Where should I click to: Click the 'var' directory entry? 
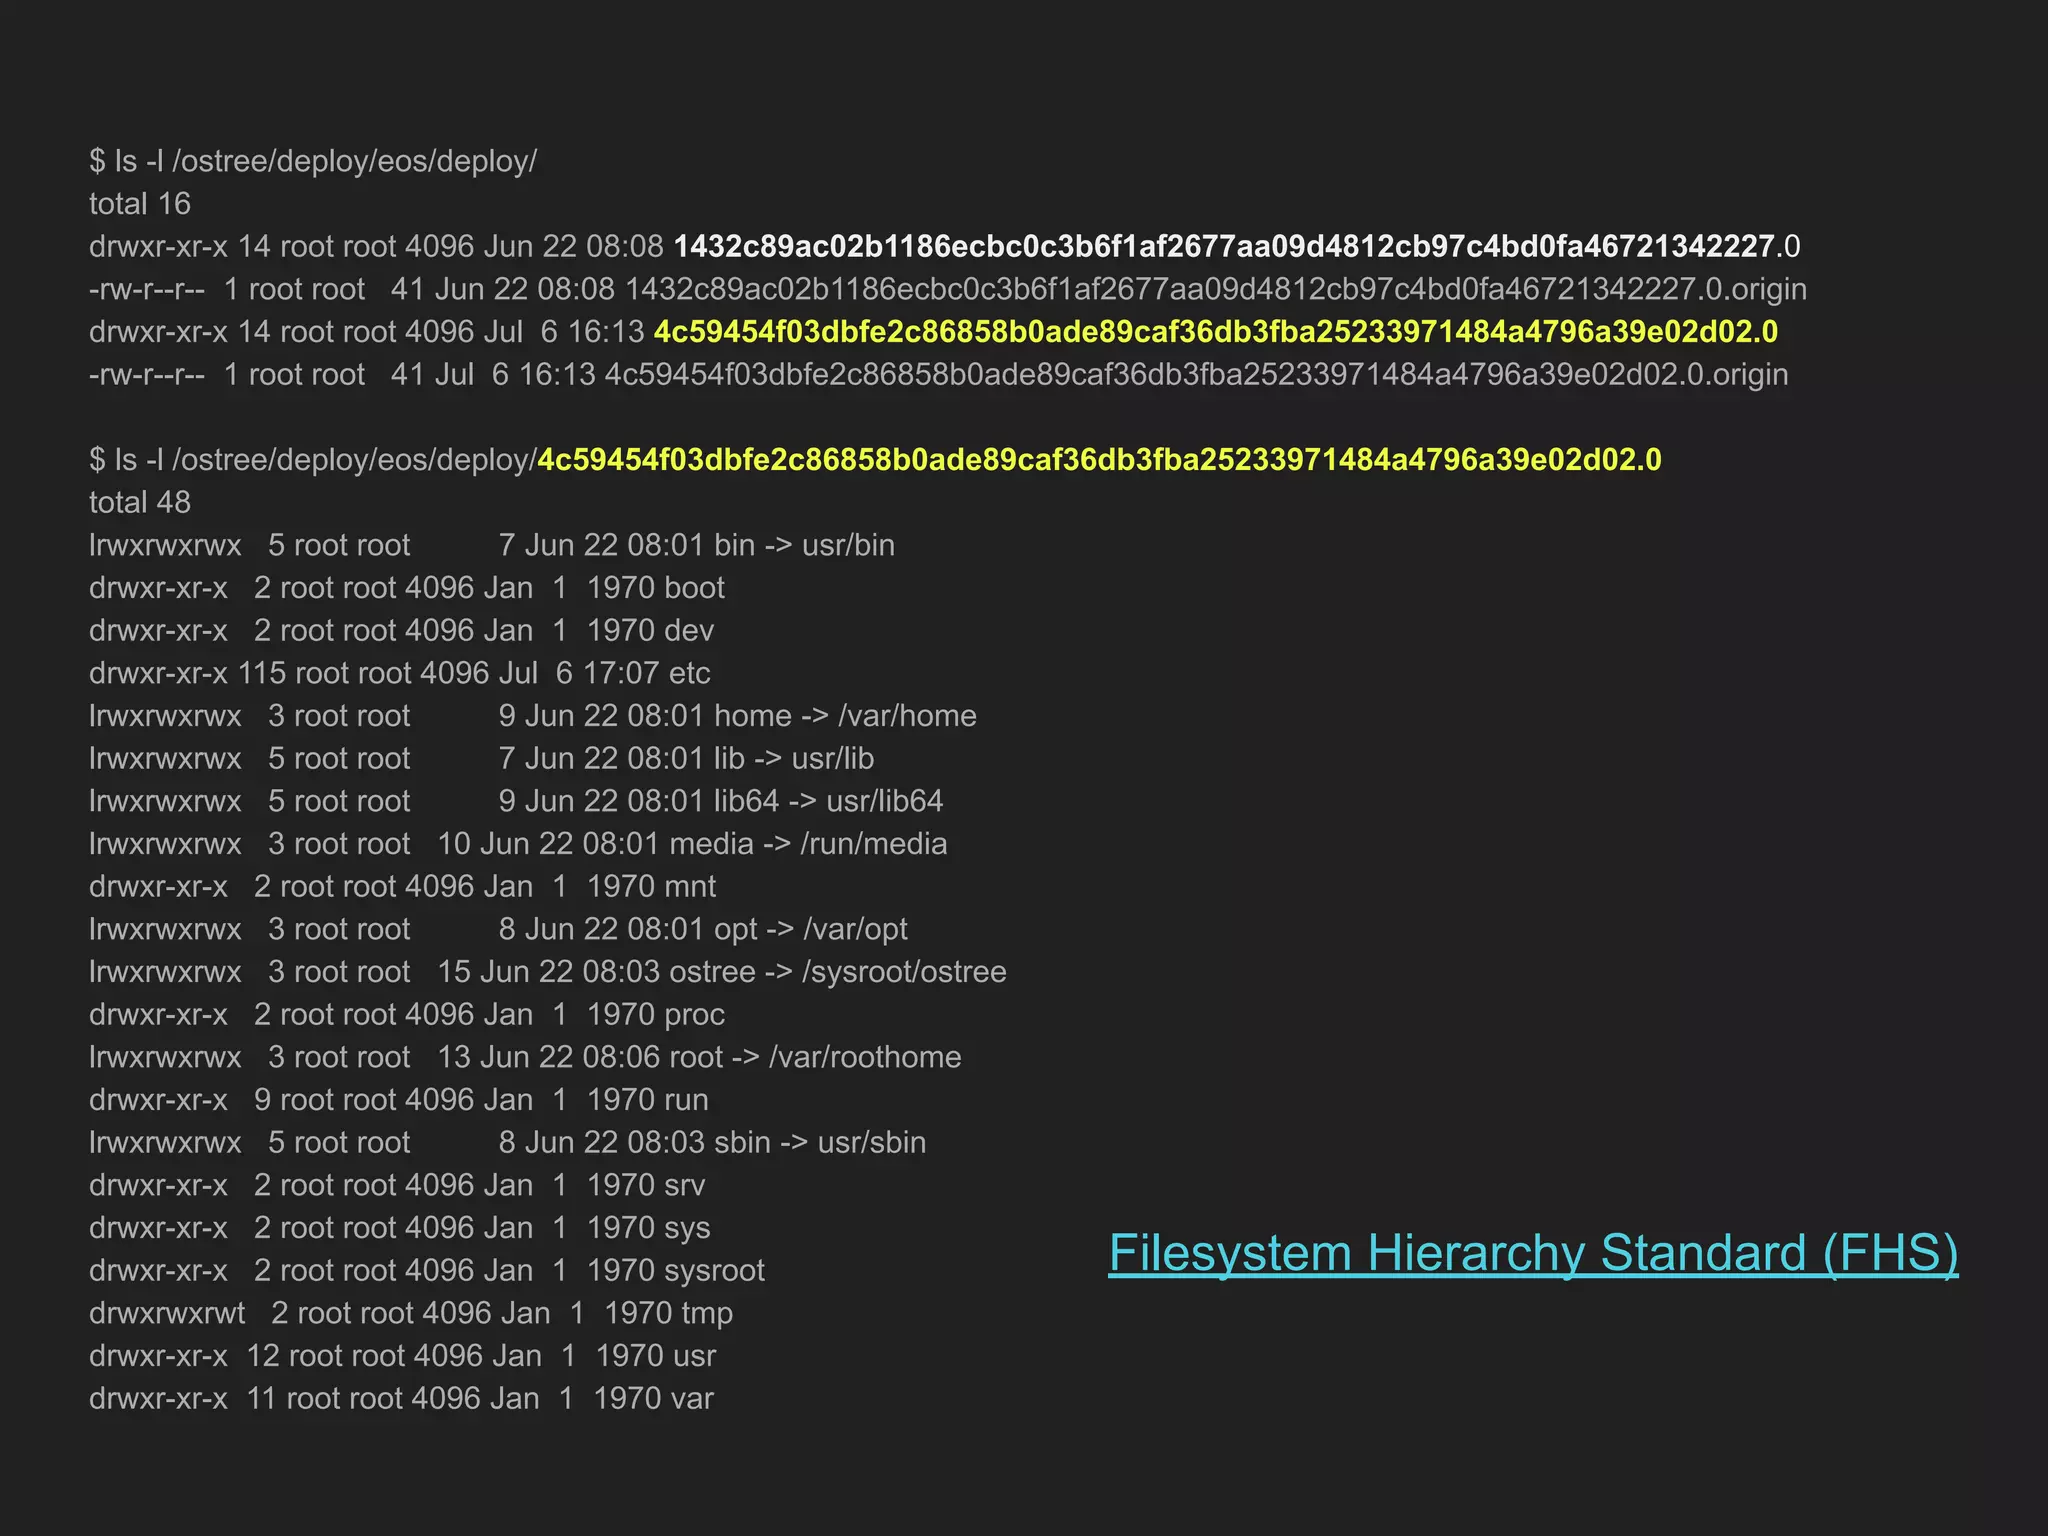[692, 1398]
